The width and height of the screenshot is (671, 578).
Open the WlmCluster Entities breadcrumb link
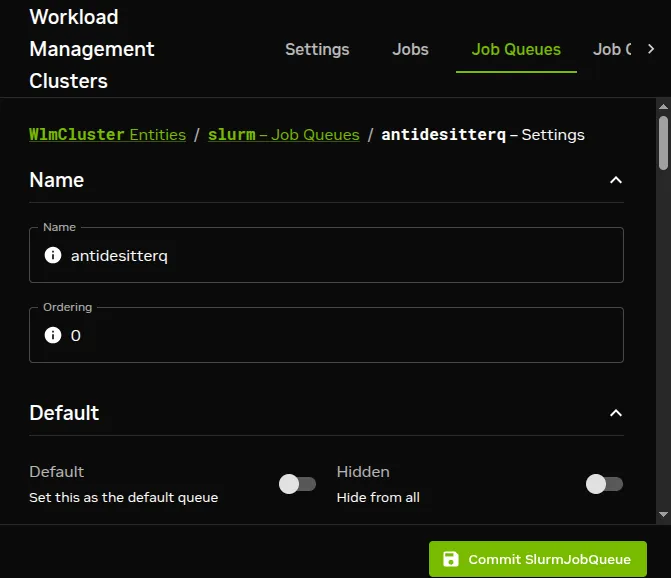tap(107, 135)
